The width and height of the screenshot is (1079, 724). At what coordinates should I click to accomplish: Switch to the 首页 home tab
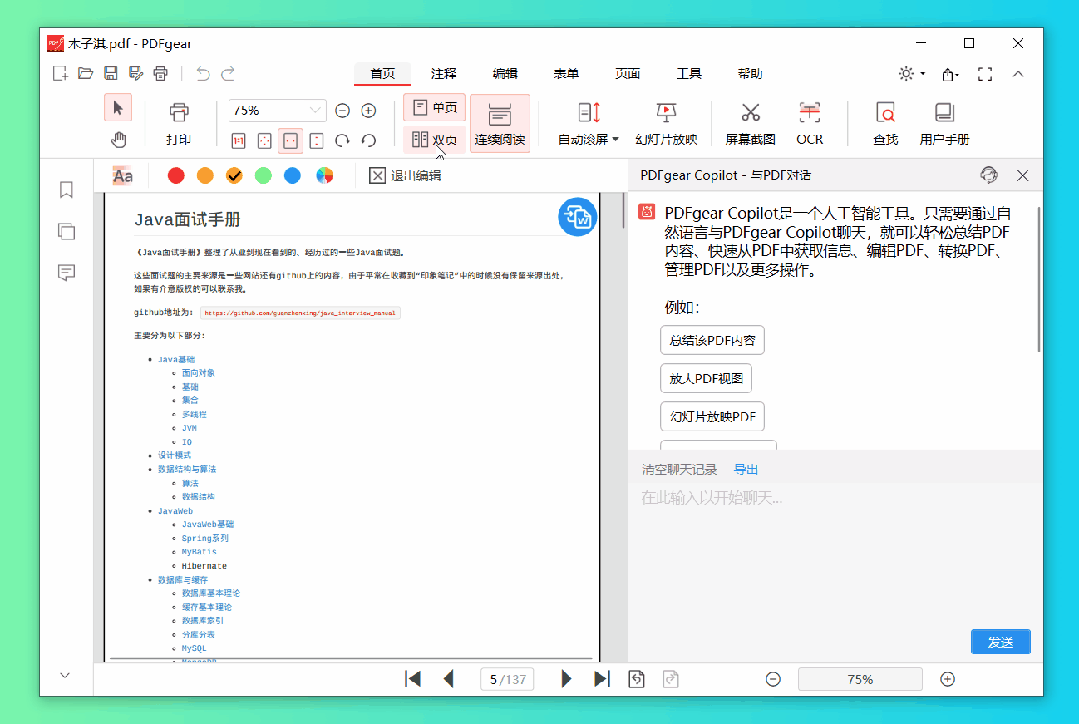[x=383, y=74]
